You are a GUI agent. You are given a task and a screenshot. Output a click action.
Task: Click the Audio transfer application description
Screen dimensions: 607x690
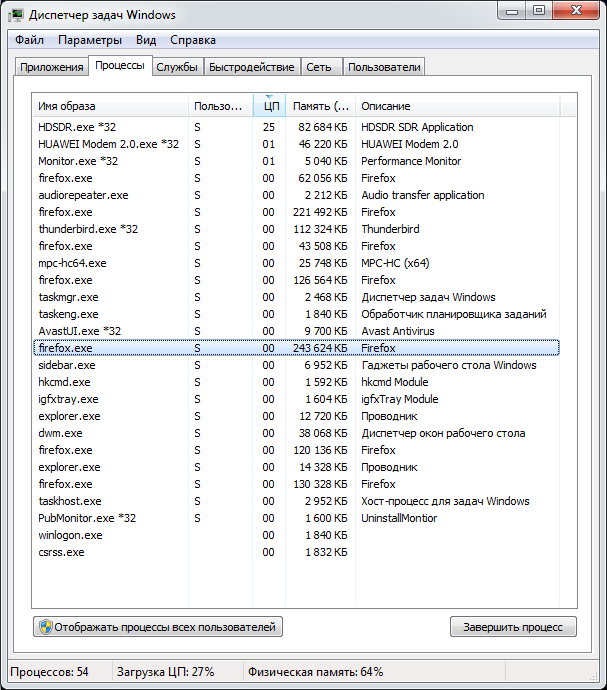click(423, 195)
